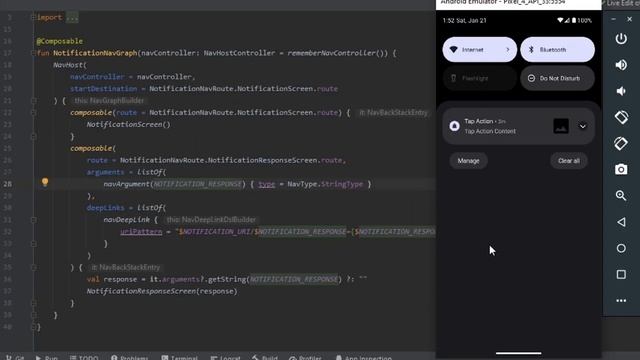Open the Profiler tool window tab

(305, 357)
